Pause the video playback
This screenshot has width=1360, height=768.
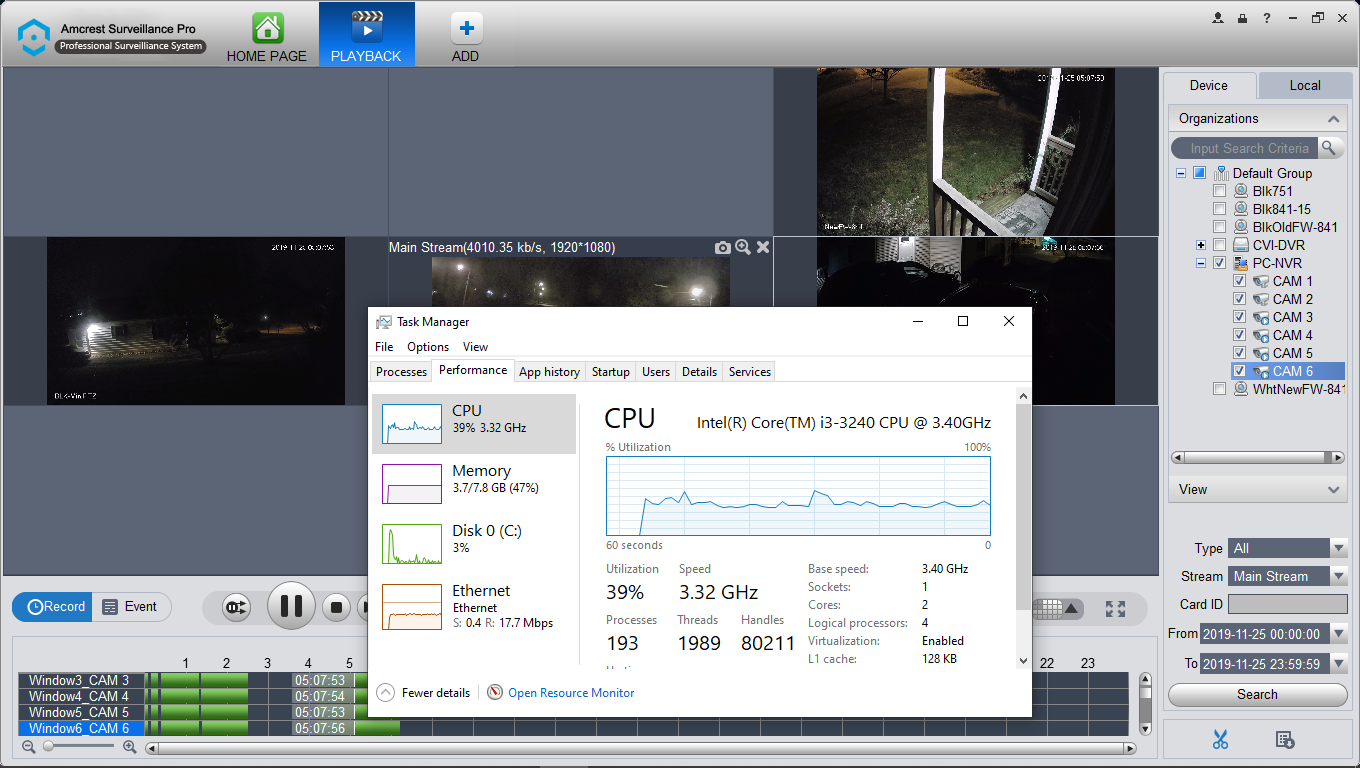(x=291, y=606)
